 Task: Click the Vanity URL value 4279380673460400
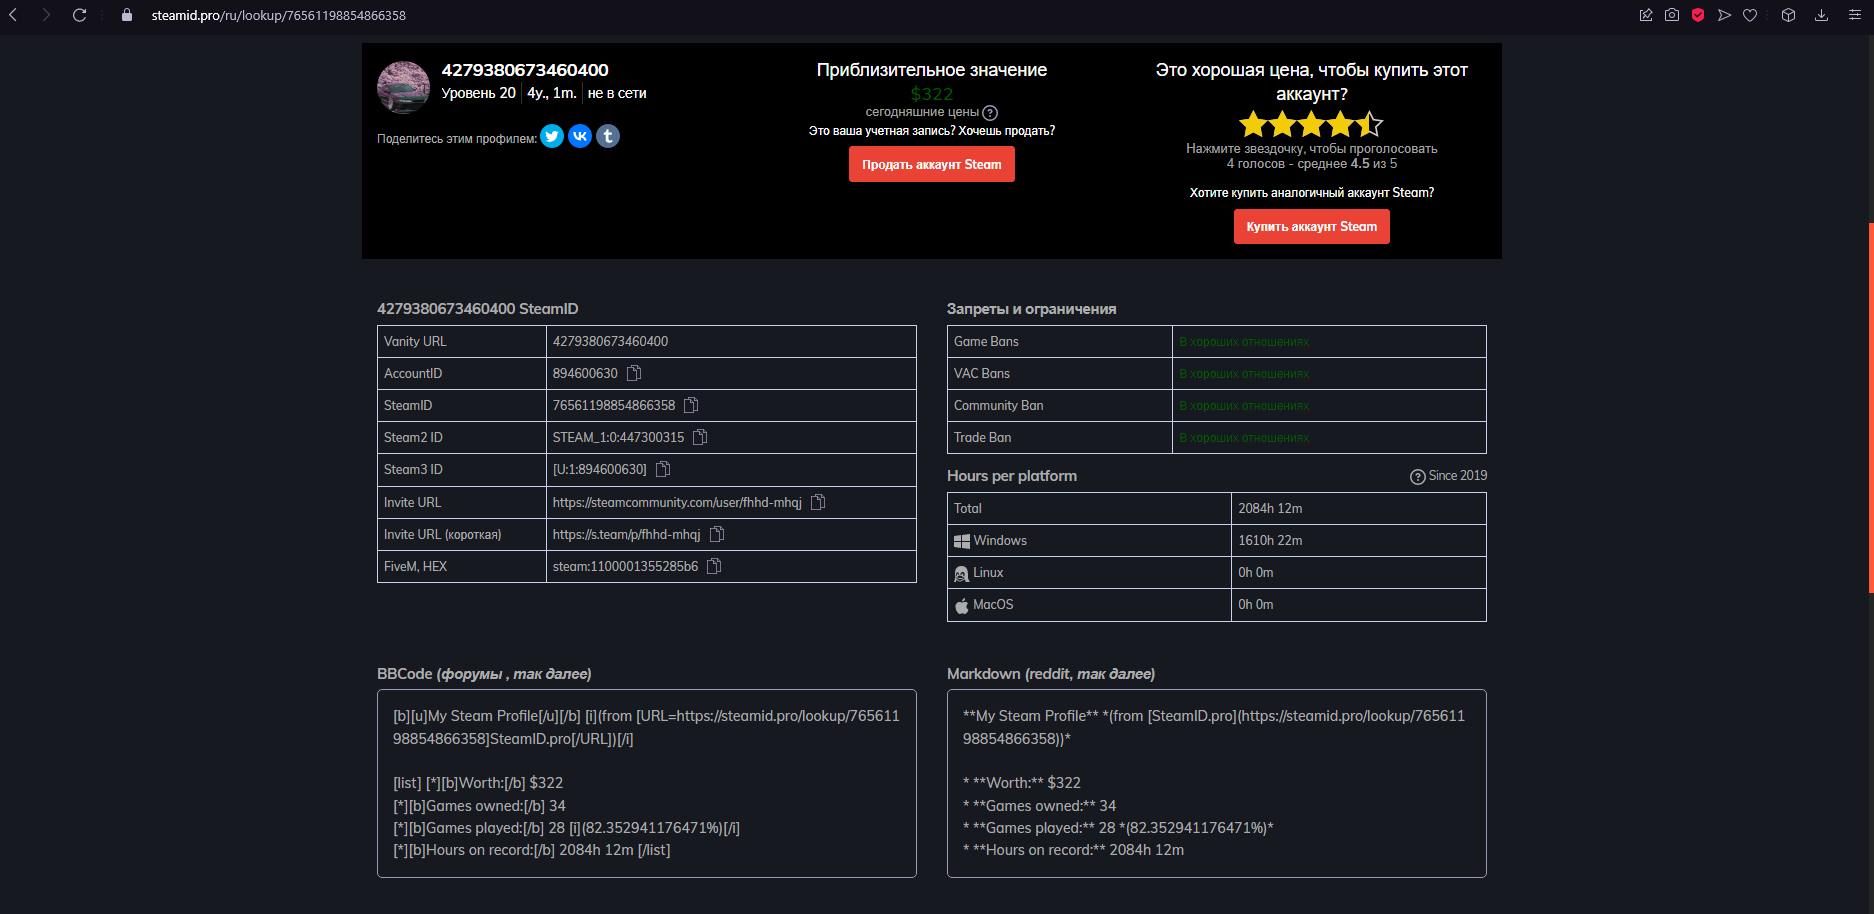coord(610,341)
